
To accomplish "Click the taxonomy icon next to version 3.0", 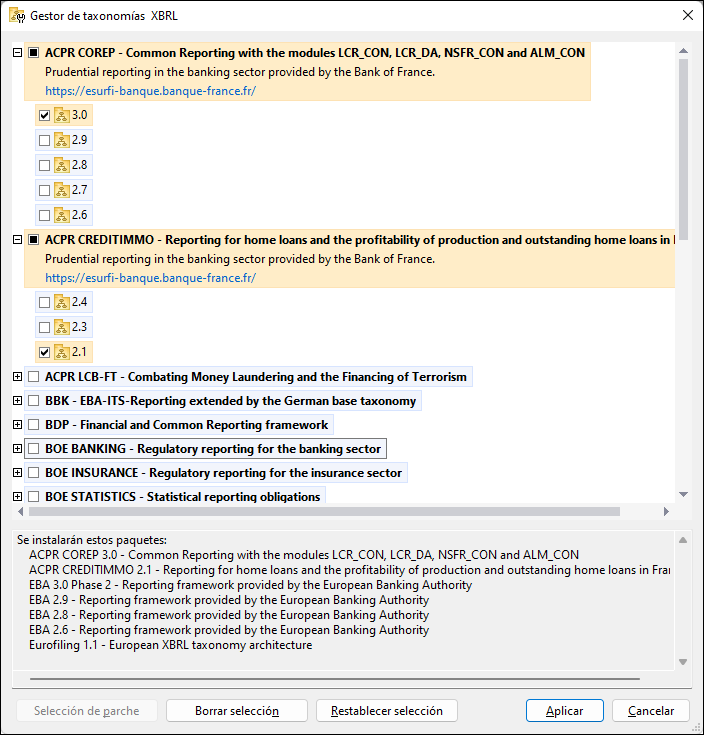I will click(62, 115).
